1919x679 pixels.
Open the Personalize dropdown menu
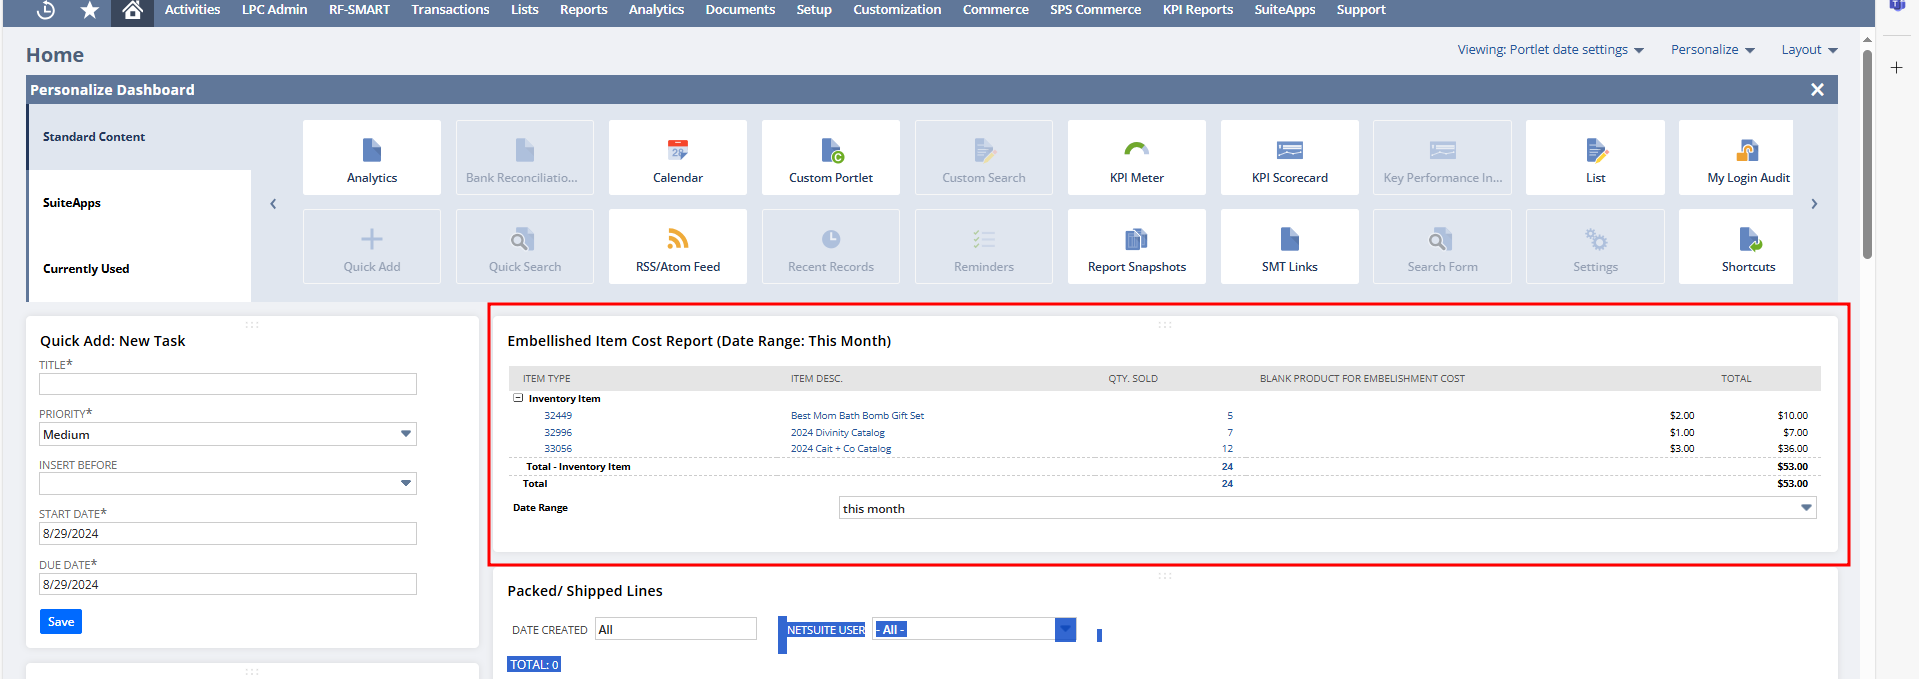(1712, 50)
